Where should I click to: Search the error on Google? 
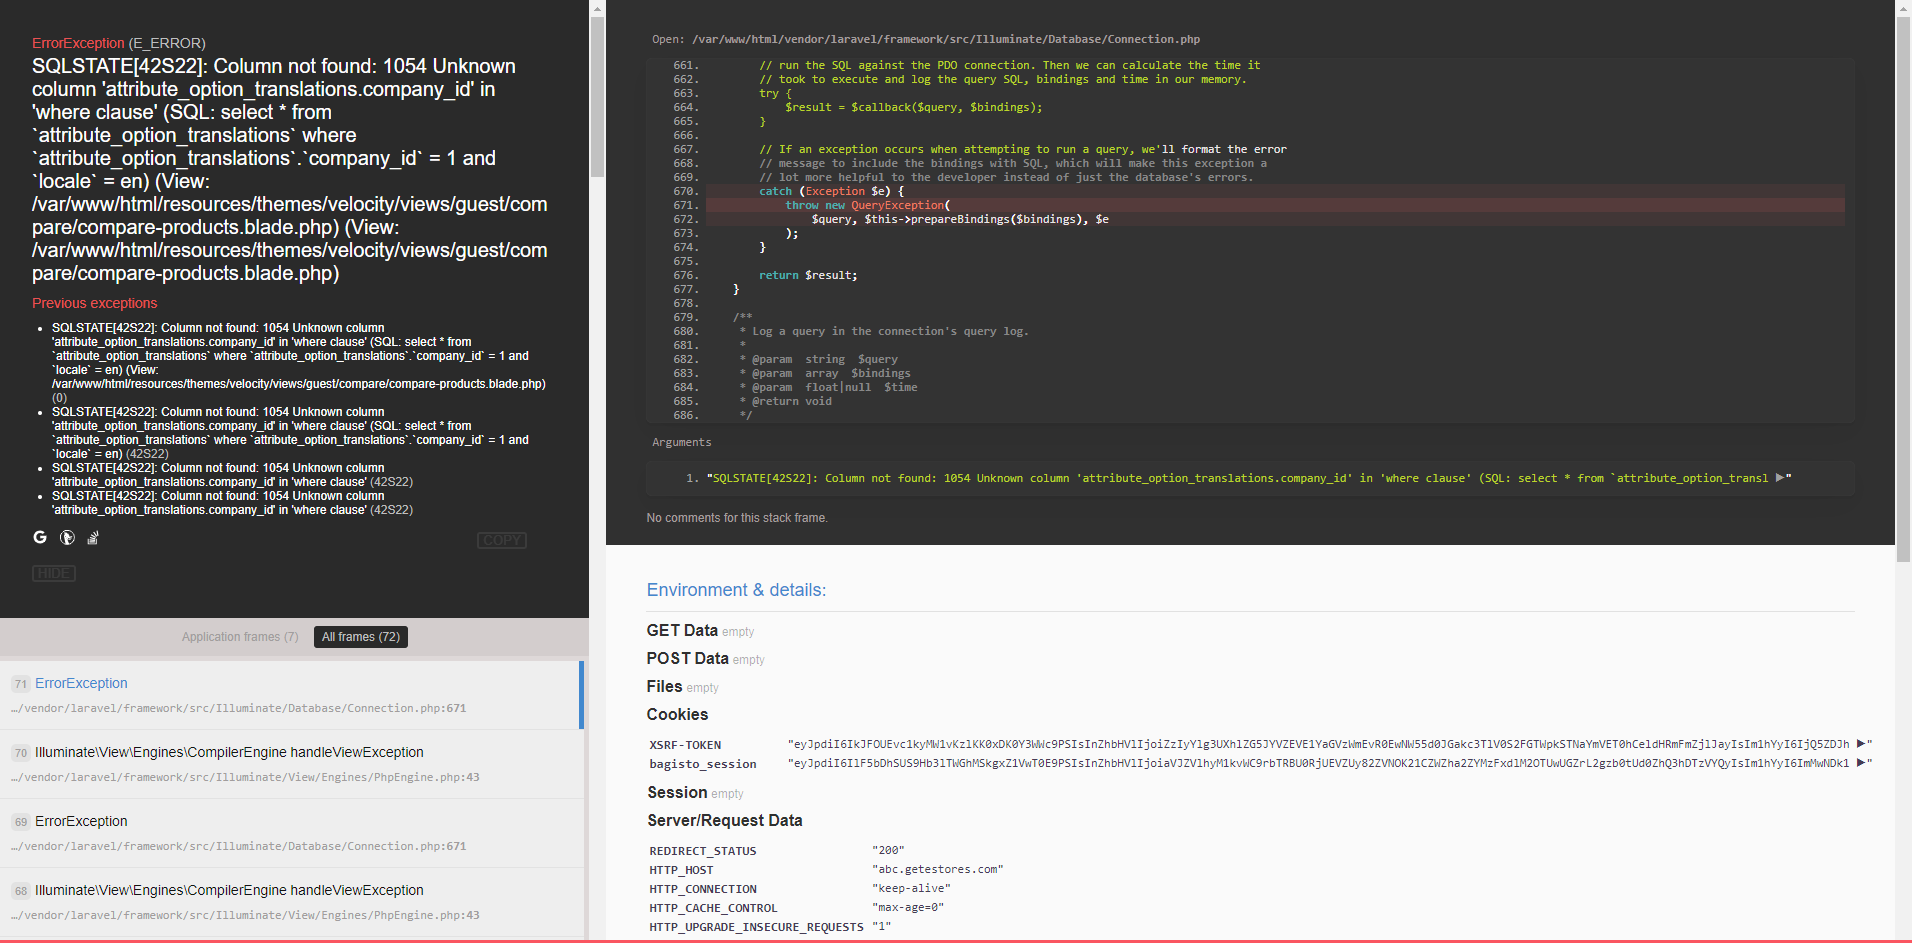40,537
